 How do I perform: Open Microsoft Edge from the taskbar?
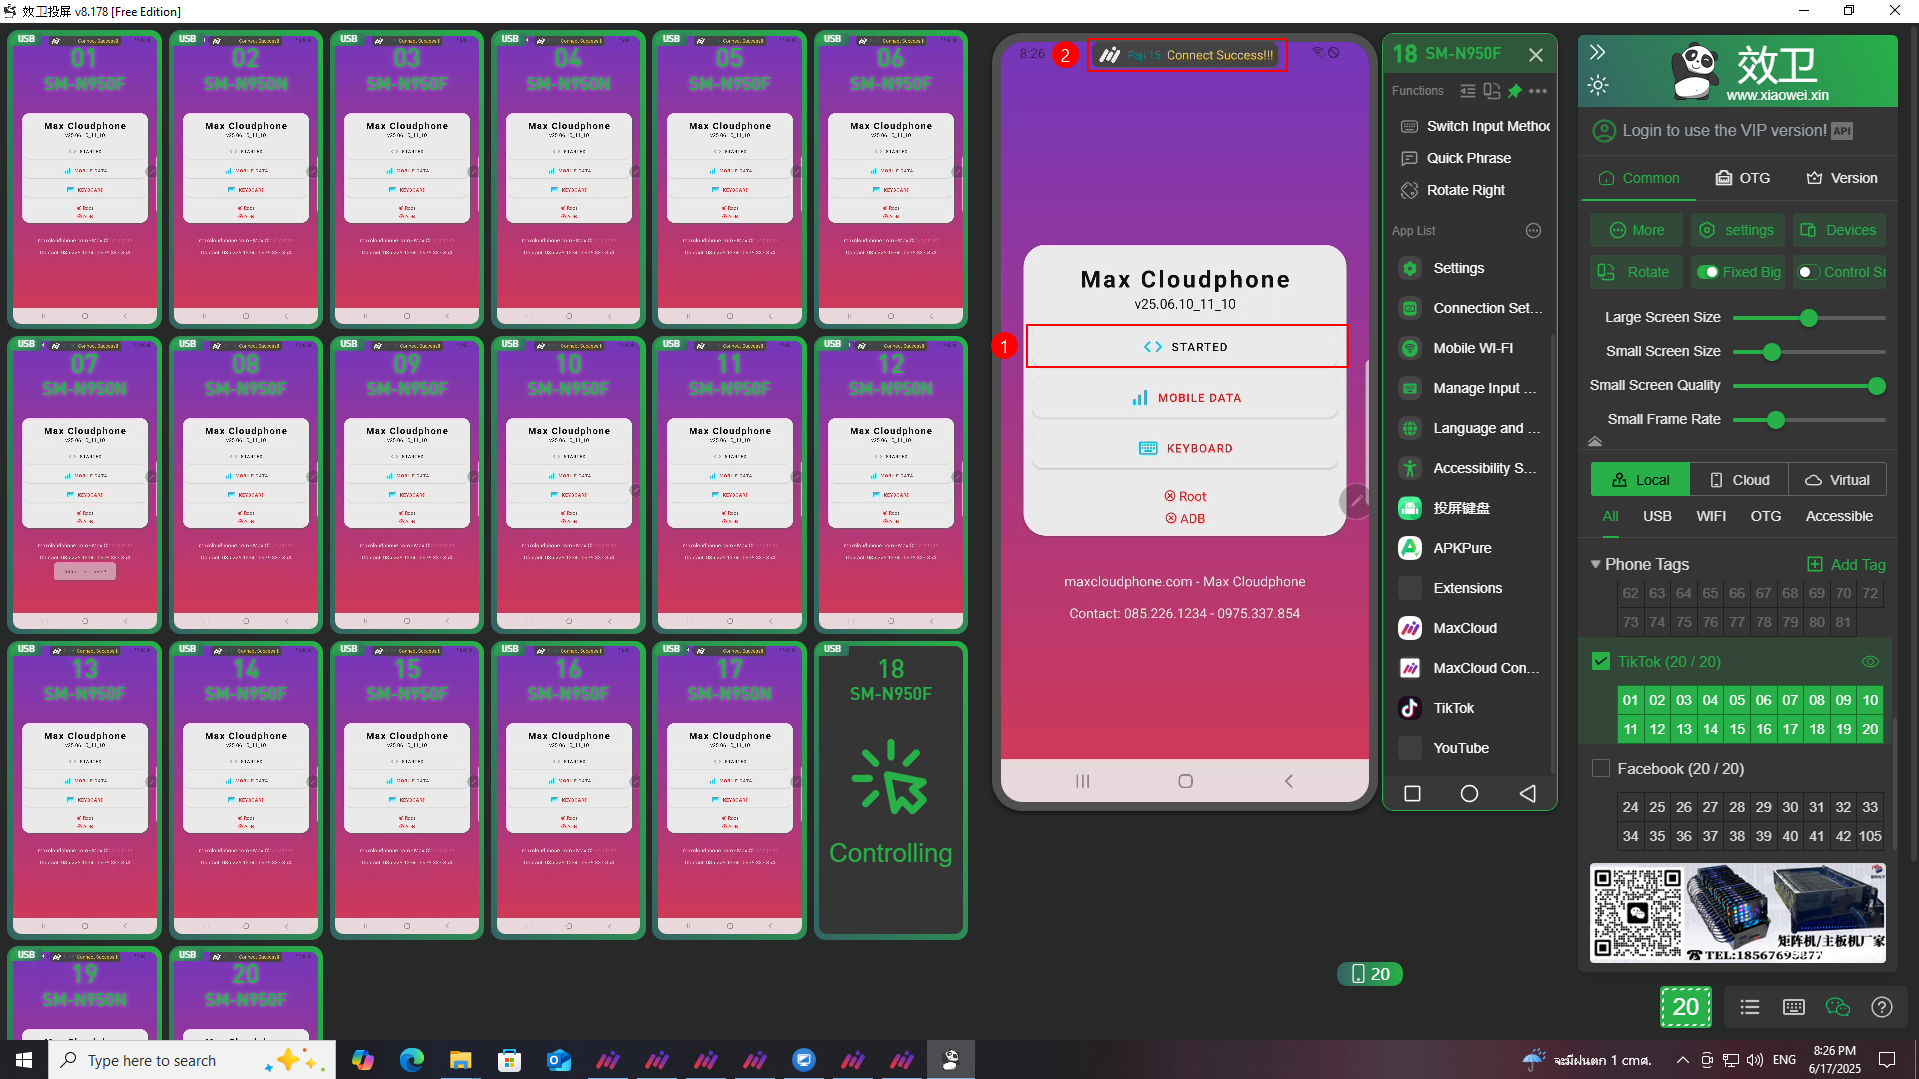(x=411, y=1060)
